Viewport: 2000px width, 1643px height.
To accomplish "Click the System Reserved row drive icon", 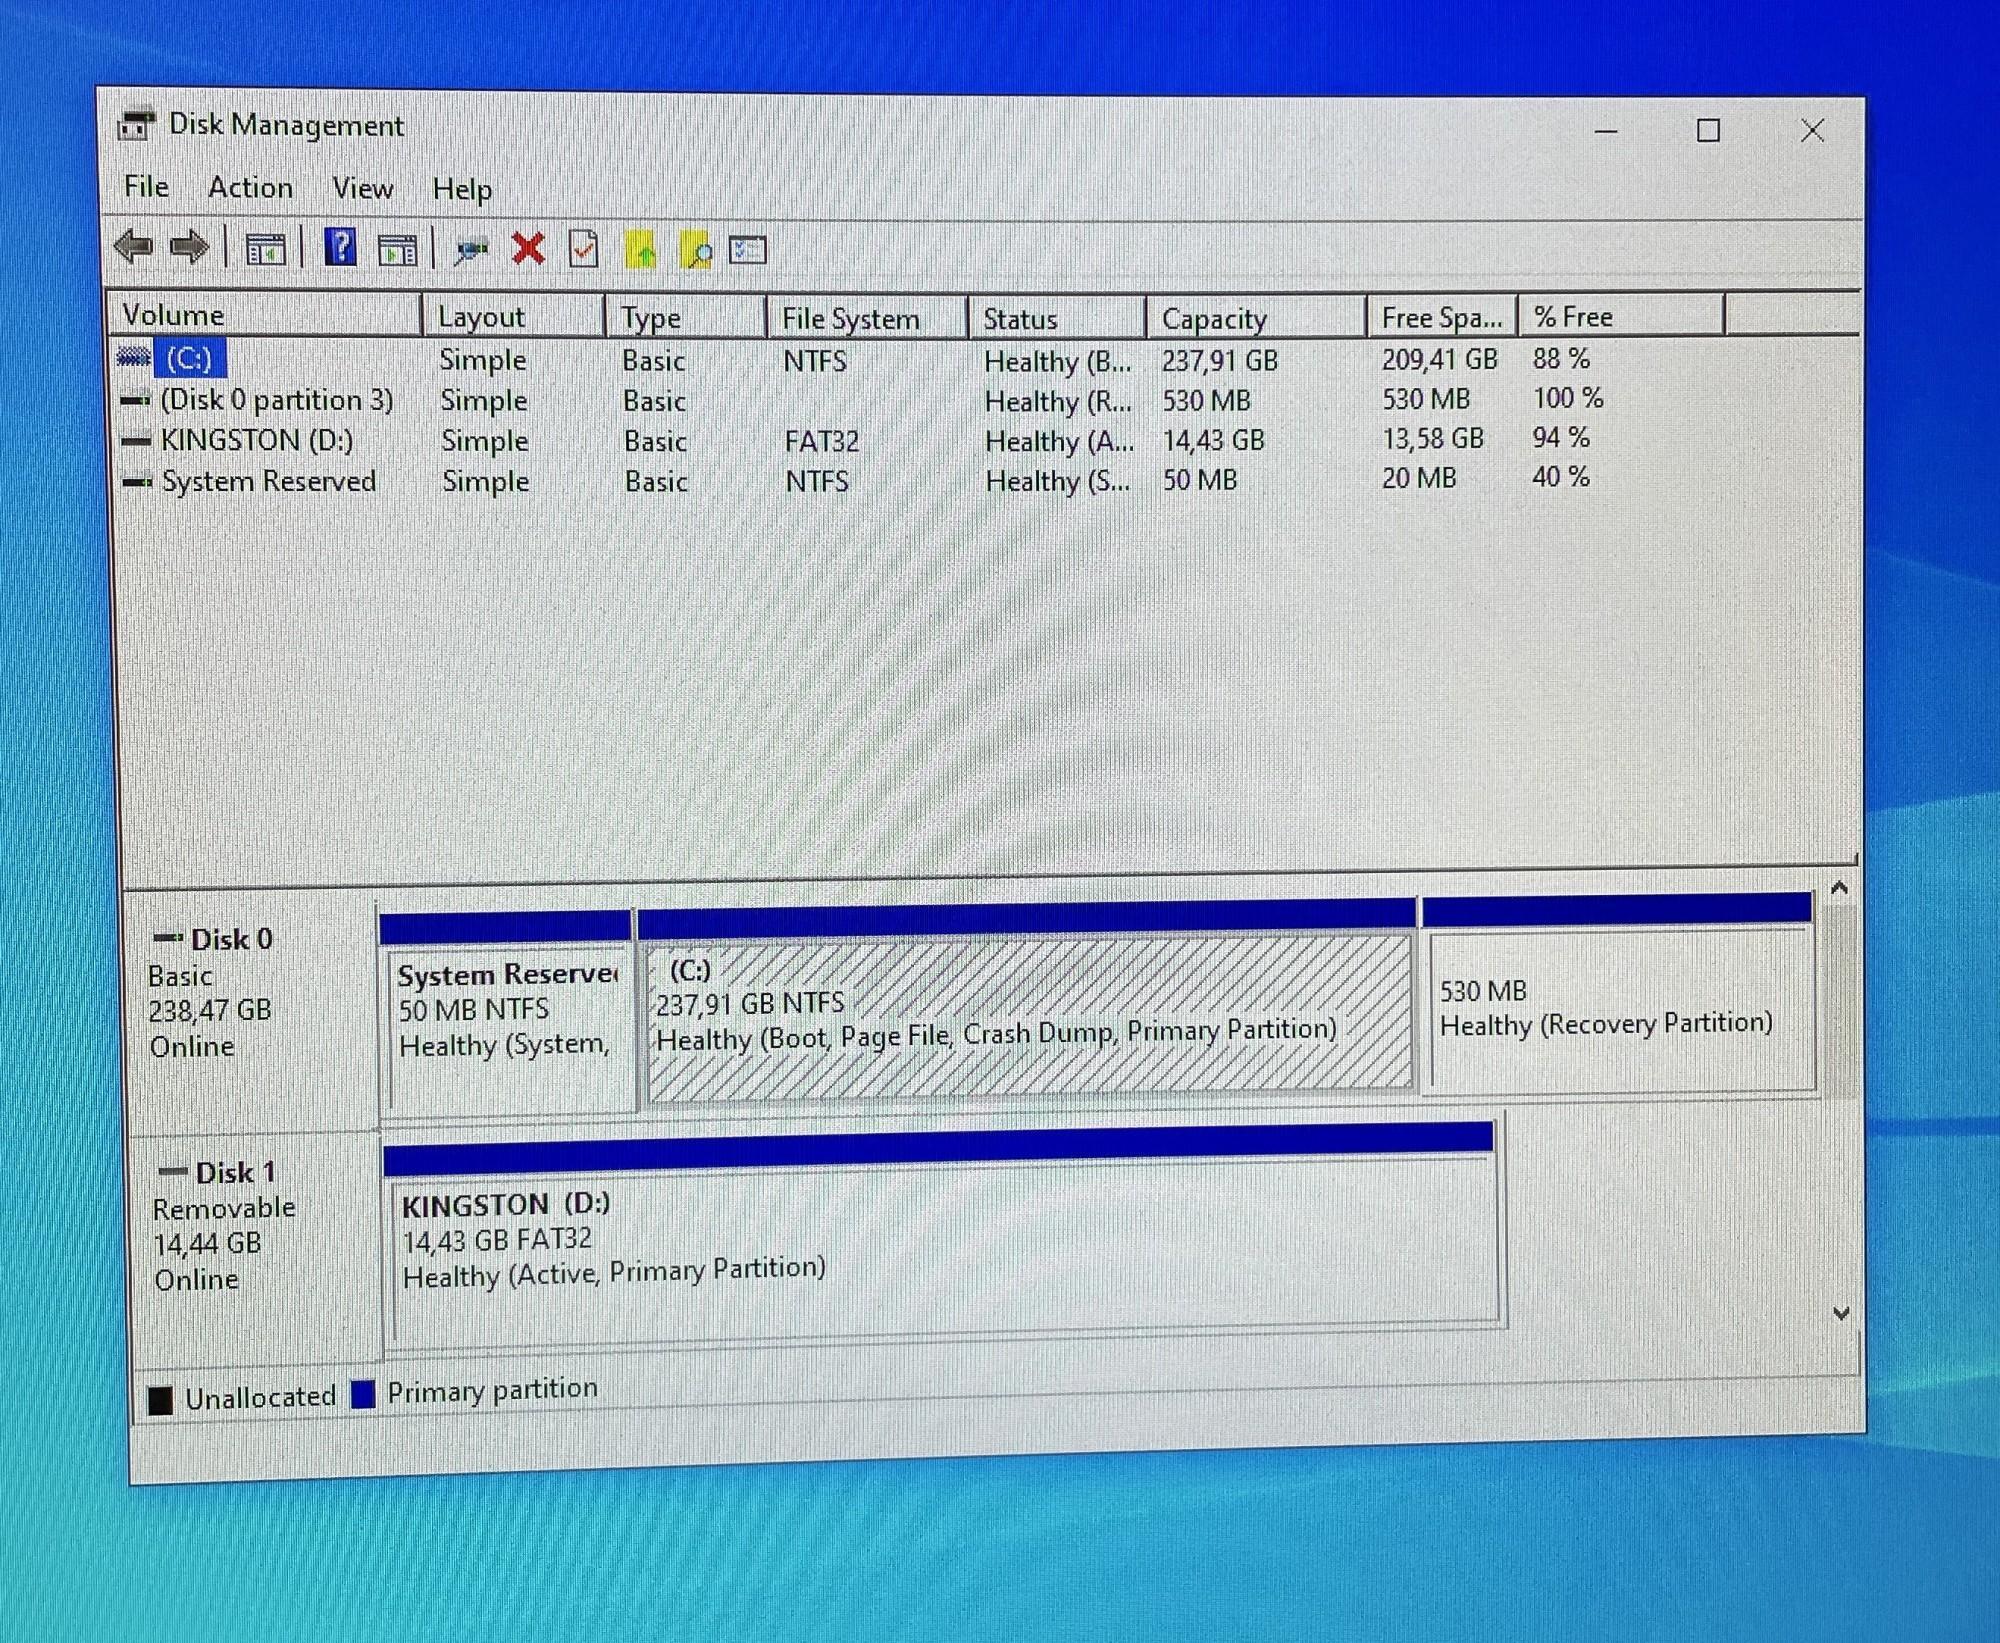I will [x=137, y=481].
